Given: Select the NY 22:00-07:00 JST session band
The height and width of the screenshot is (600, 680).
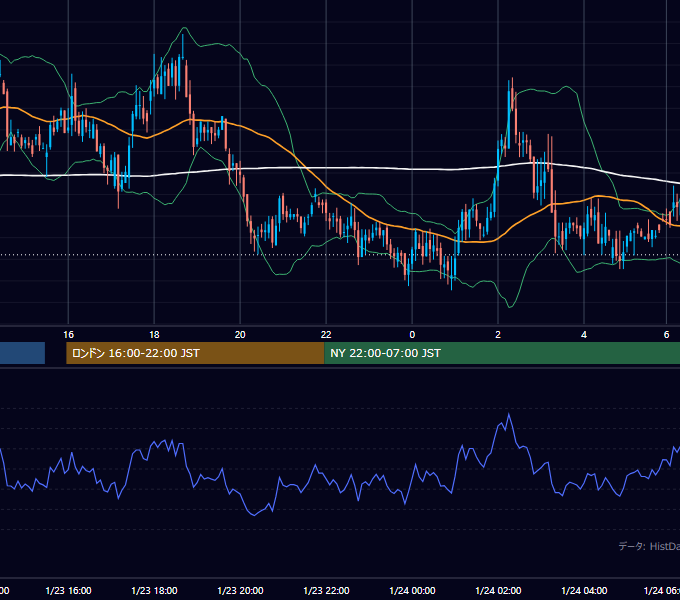Looking at the screenshot, I should (x=502, y=353).
